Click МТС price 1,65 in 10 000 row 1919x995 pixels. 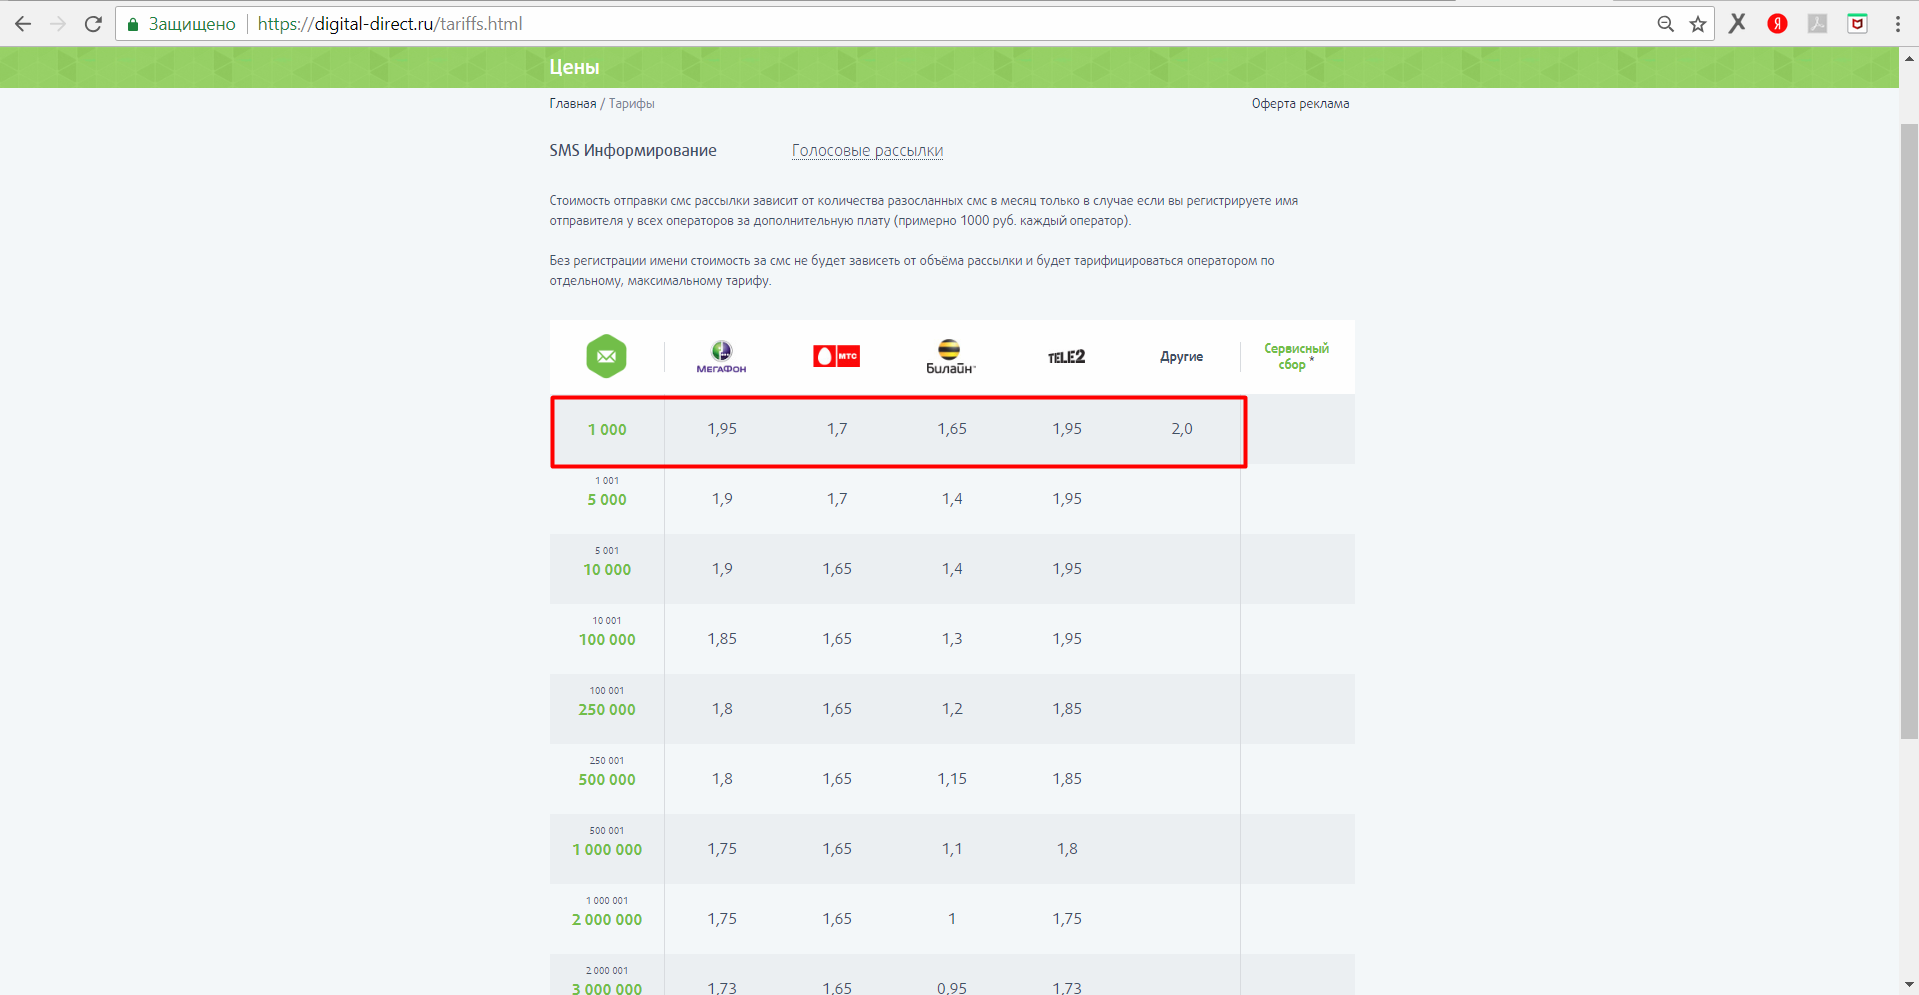pos(837,569)
